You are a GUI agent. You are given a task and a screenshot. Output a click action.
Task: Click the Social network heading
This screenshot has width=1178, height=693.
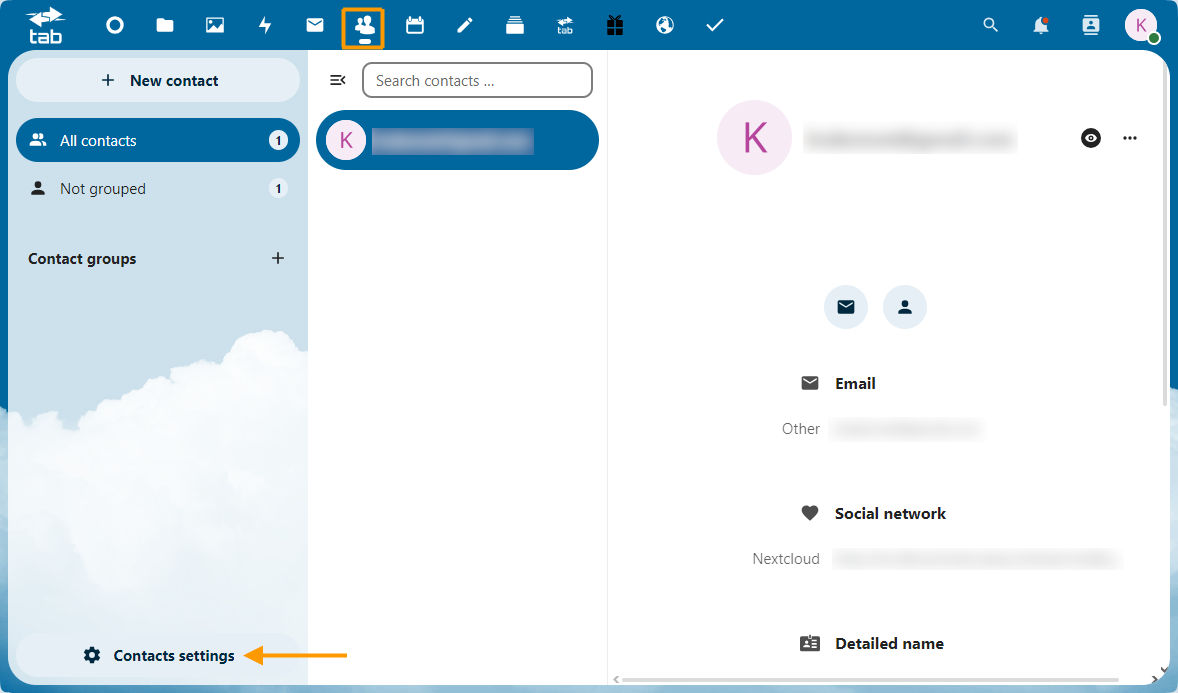pos(890,513)
